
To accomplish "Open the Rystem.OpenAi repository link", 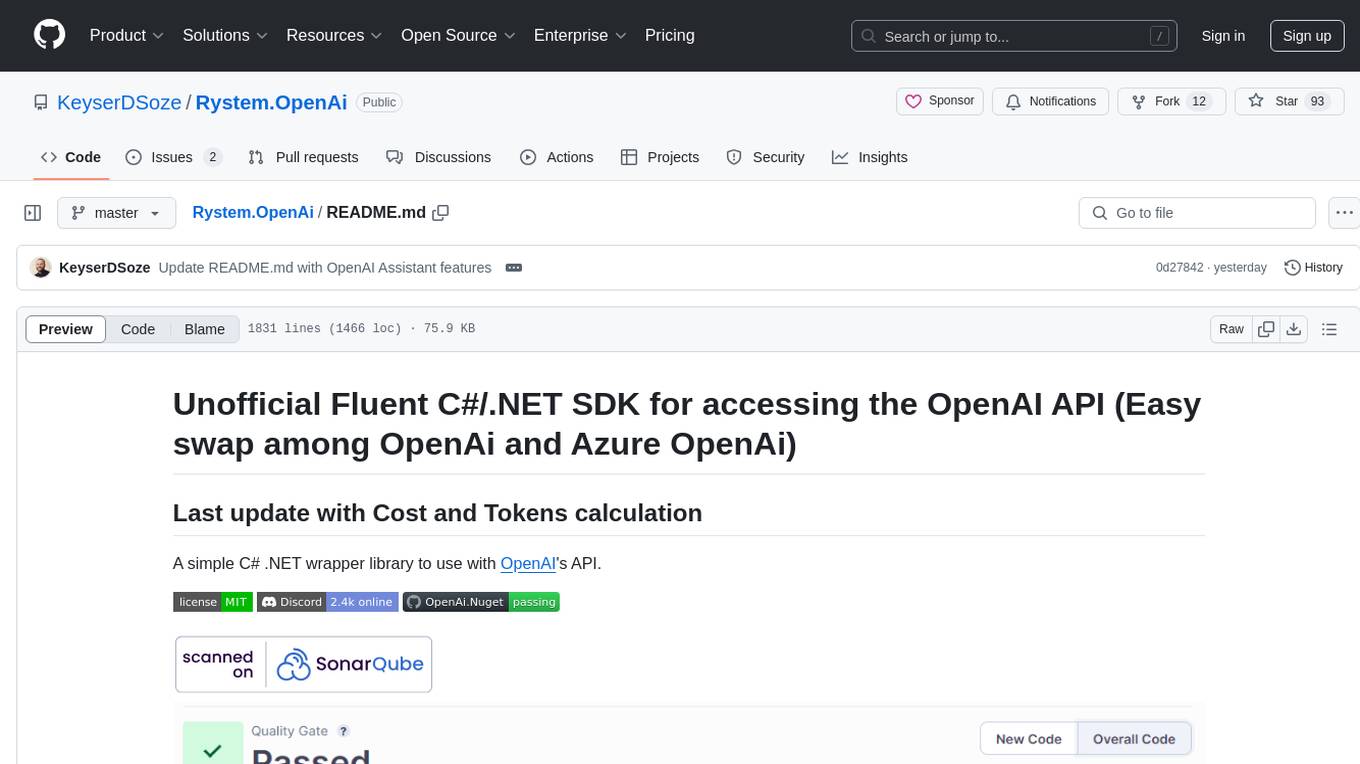I will click(x=271, y=102).
